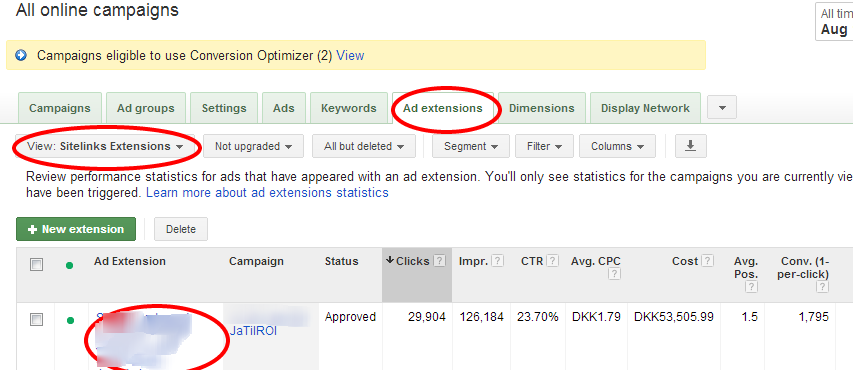Open the Segment dropdown
853x370 pixels.
point(471,146)
